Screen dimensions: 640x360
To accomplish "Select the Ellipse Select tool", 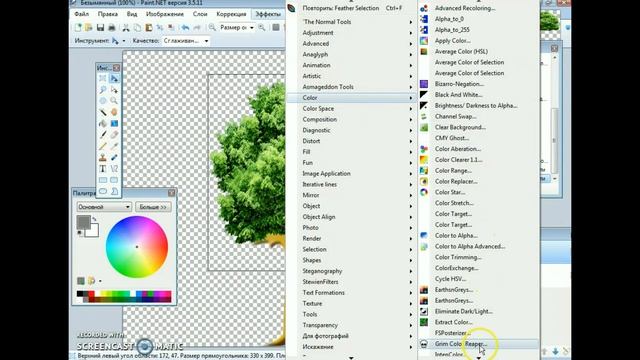I will (x=103, y=101).
